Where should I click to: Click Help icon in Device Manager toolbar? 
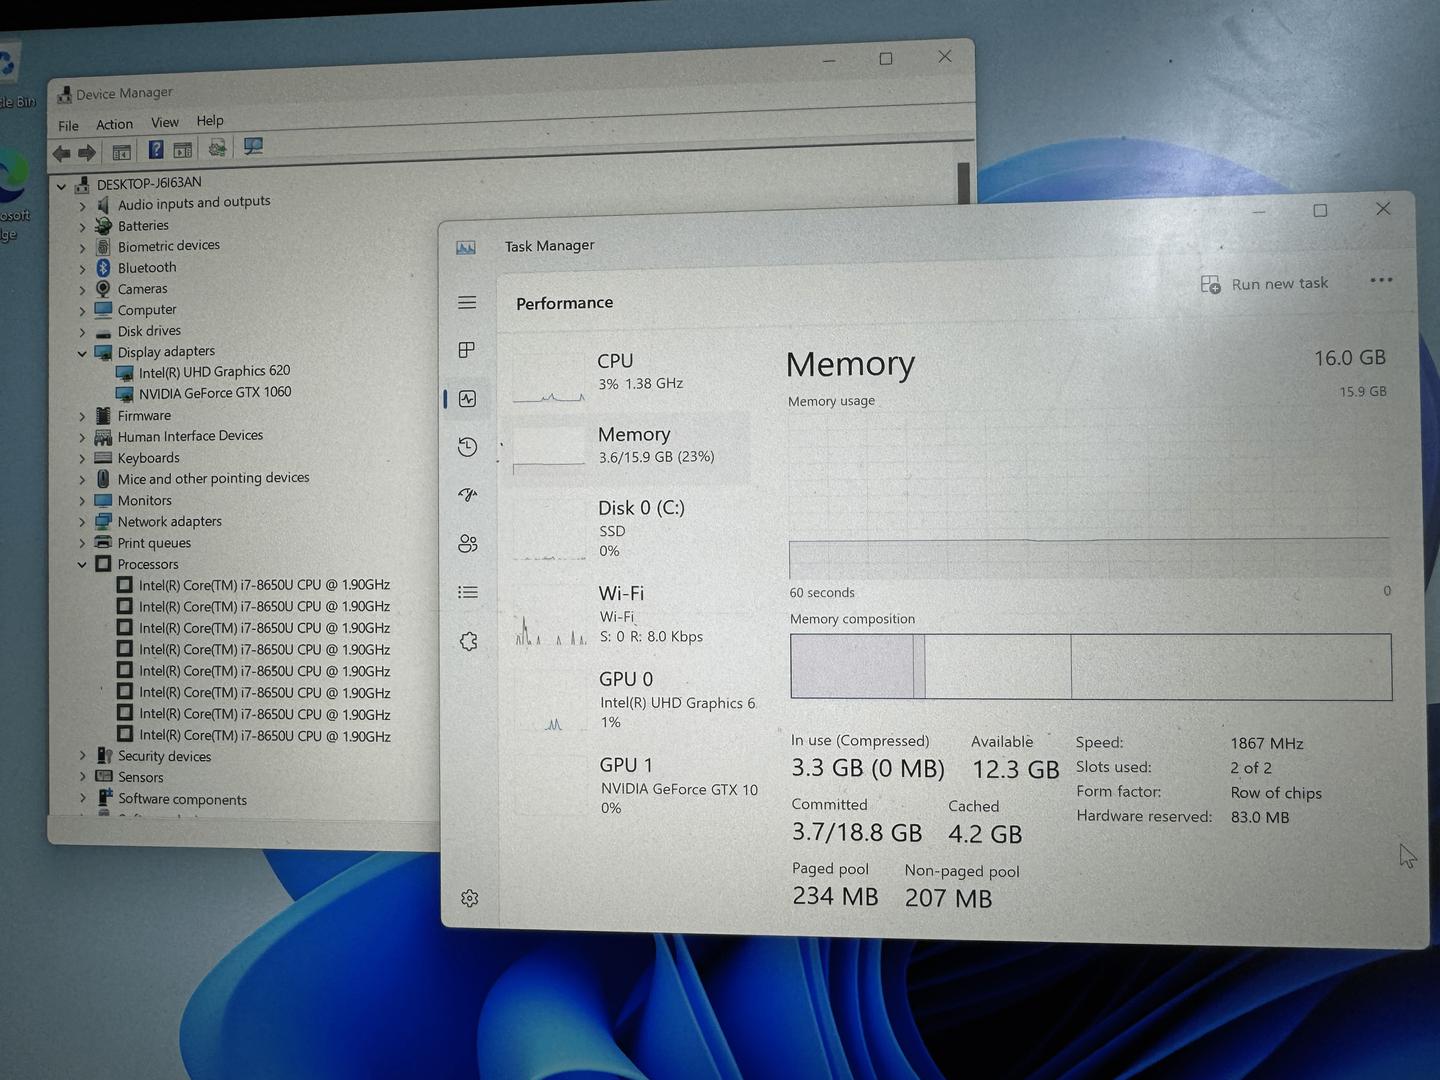pos(156,150)
